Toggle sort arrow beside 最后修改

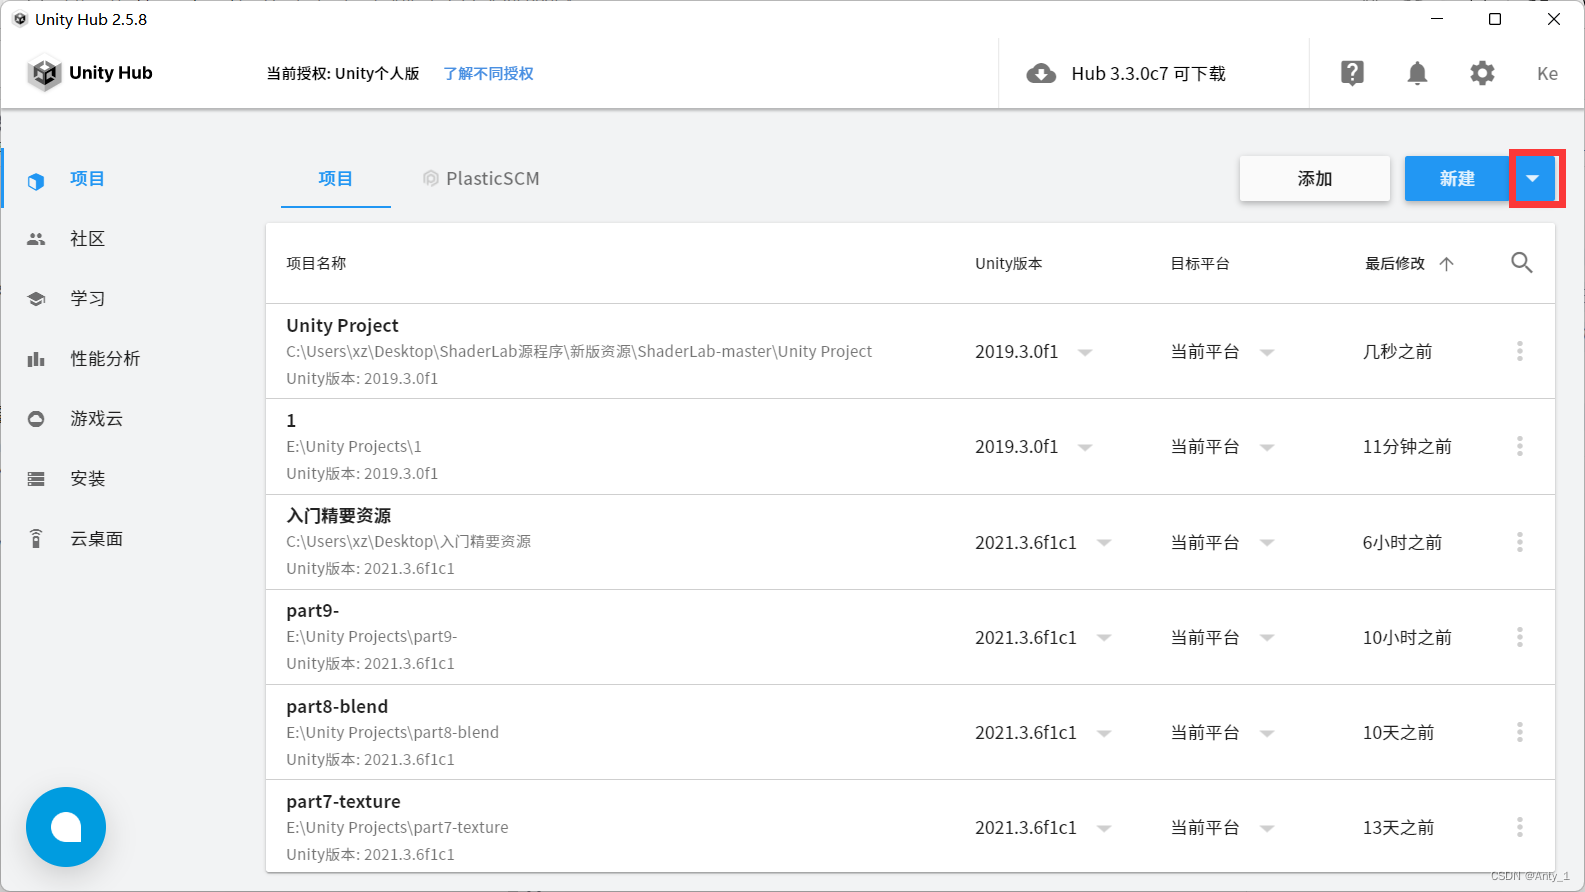(1446, 264)
